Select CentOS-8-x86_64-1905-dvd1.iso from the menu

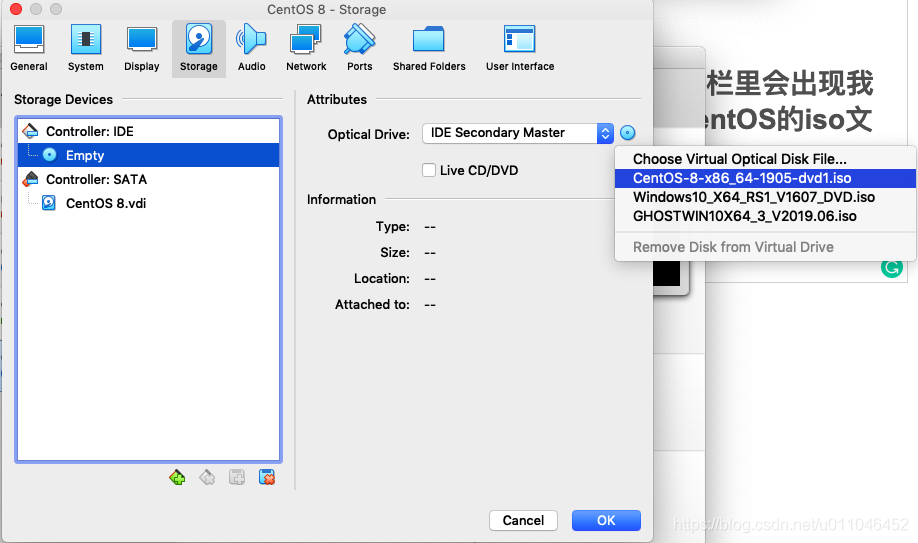pyautogui.click(x=765, y=178)
